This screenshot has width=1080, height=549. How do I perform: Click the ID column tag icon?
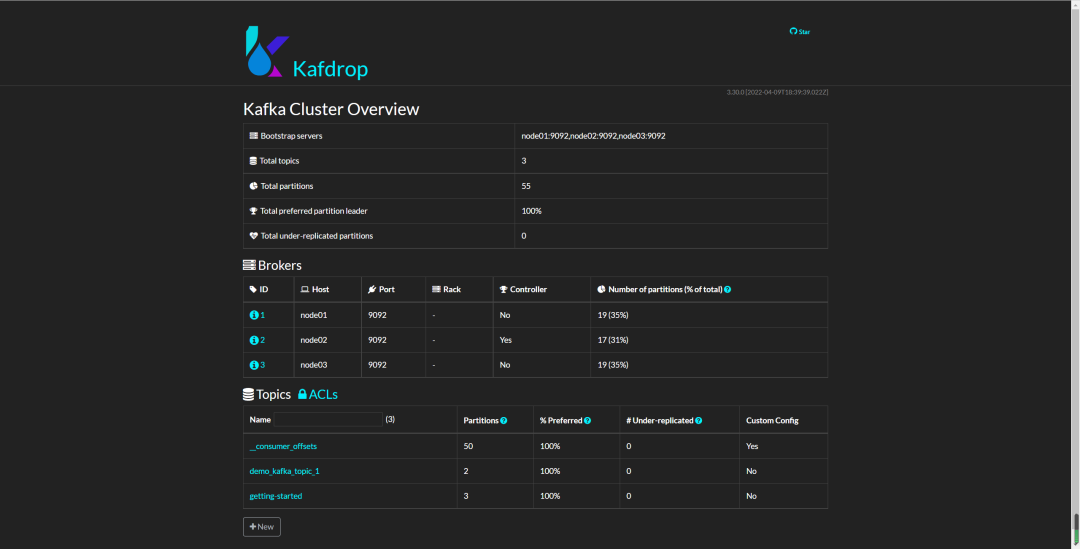(253, 289)
